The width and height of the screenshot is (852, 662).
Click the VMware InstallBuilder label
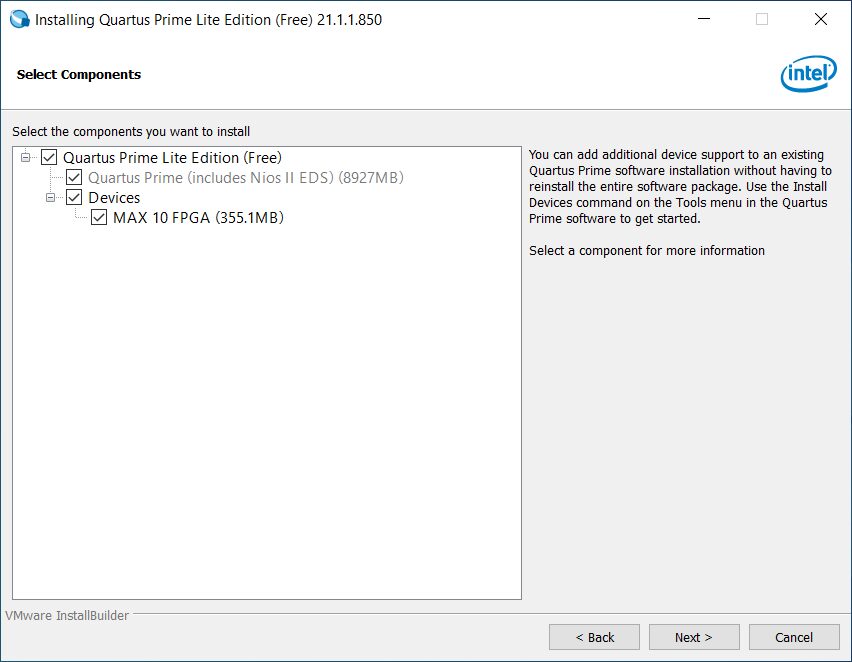pyautogui.click(x=67, y=615)
